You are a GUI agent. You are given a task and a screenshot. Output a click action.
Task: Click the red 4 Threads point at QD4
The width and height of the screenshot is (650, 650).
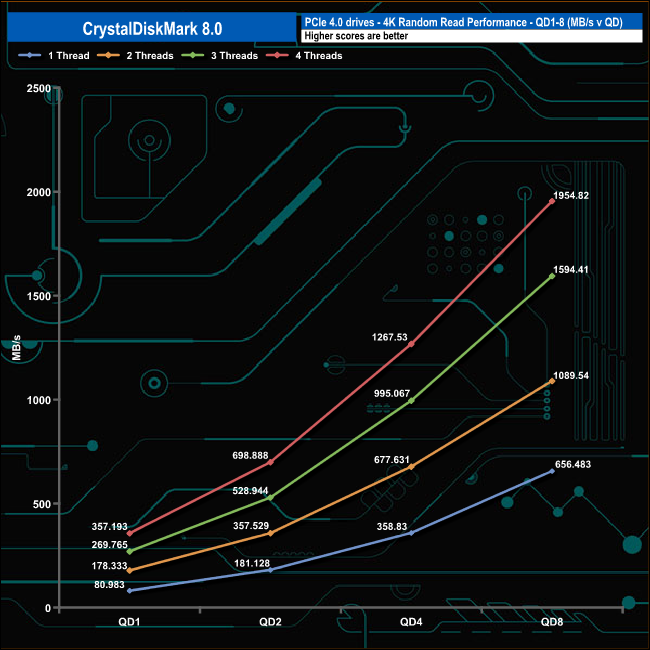pos(411,344)
